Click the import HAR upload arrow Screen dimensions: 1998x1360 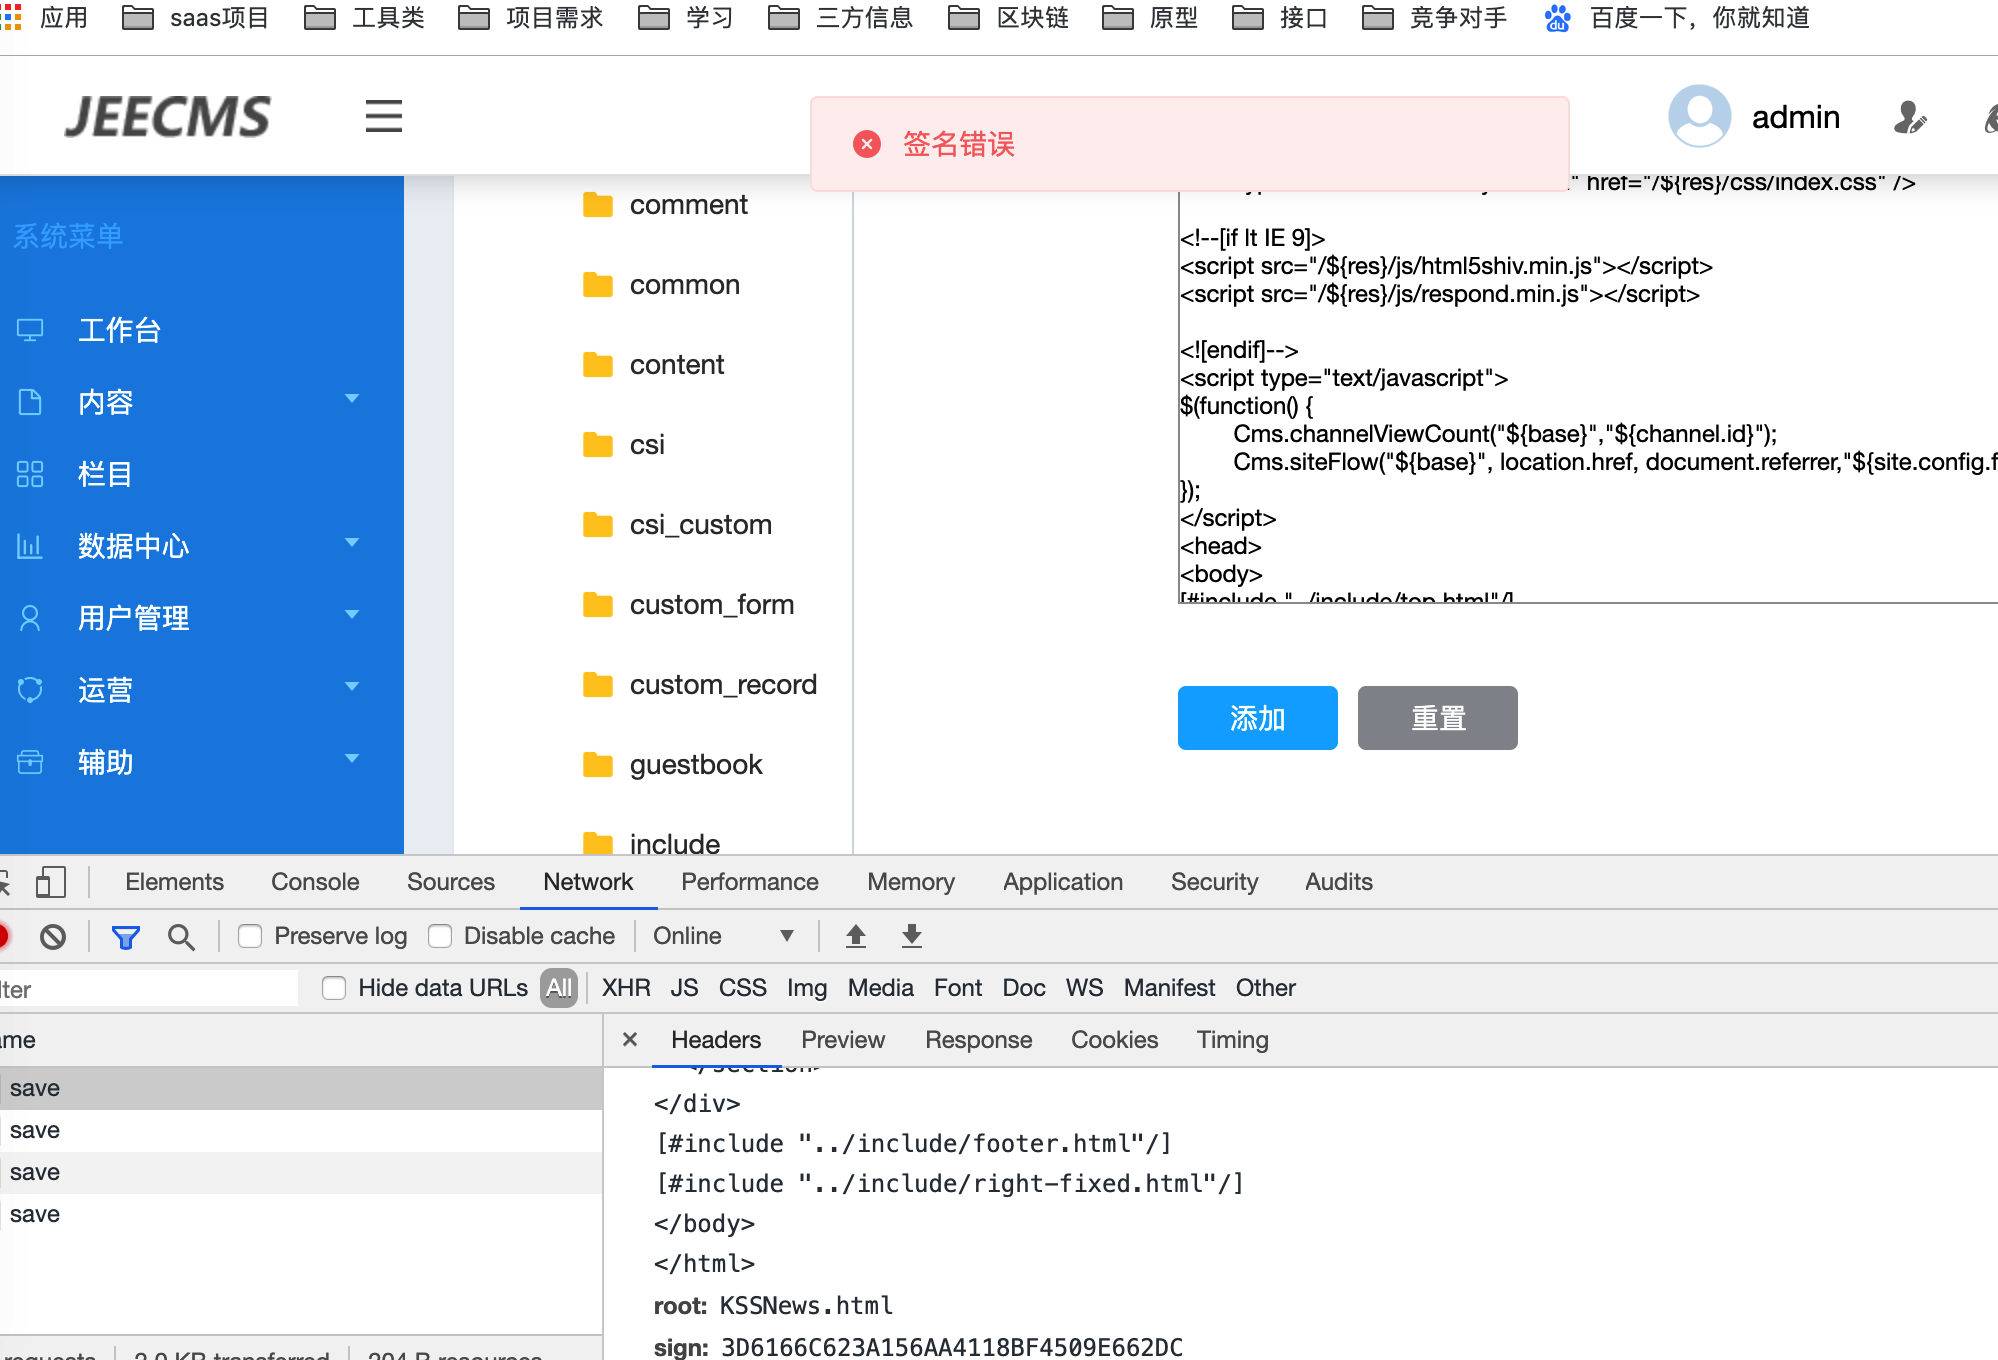coord(856,936)
